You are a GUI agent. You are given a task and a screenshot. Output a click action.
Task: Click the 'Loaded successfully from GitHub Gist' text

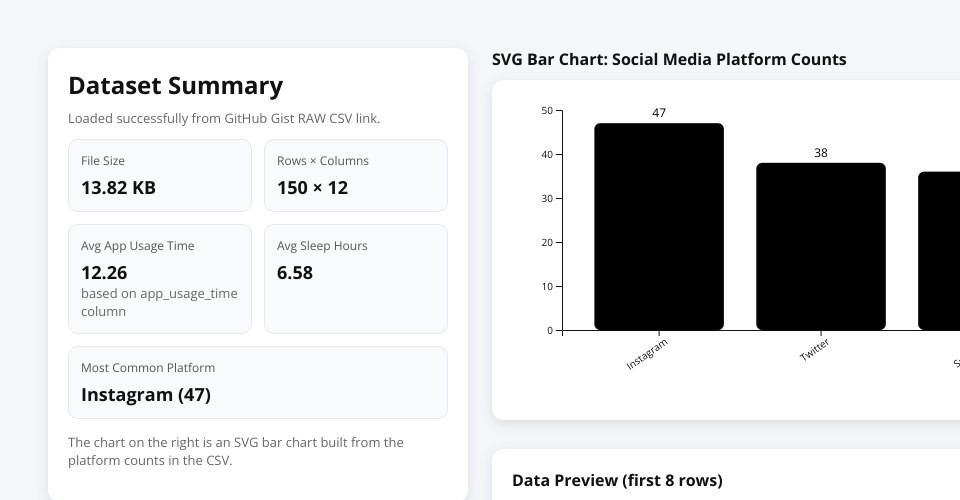(224, 118)
